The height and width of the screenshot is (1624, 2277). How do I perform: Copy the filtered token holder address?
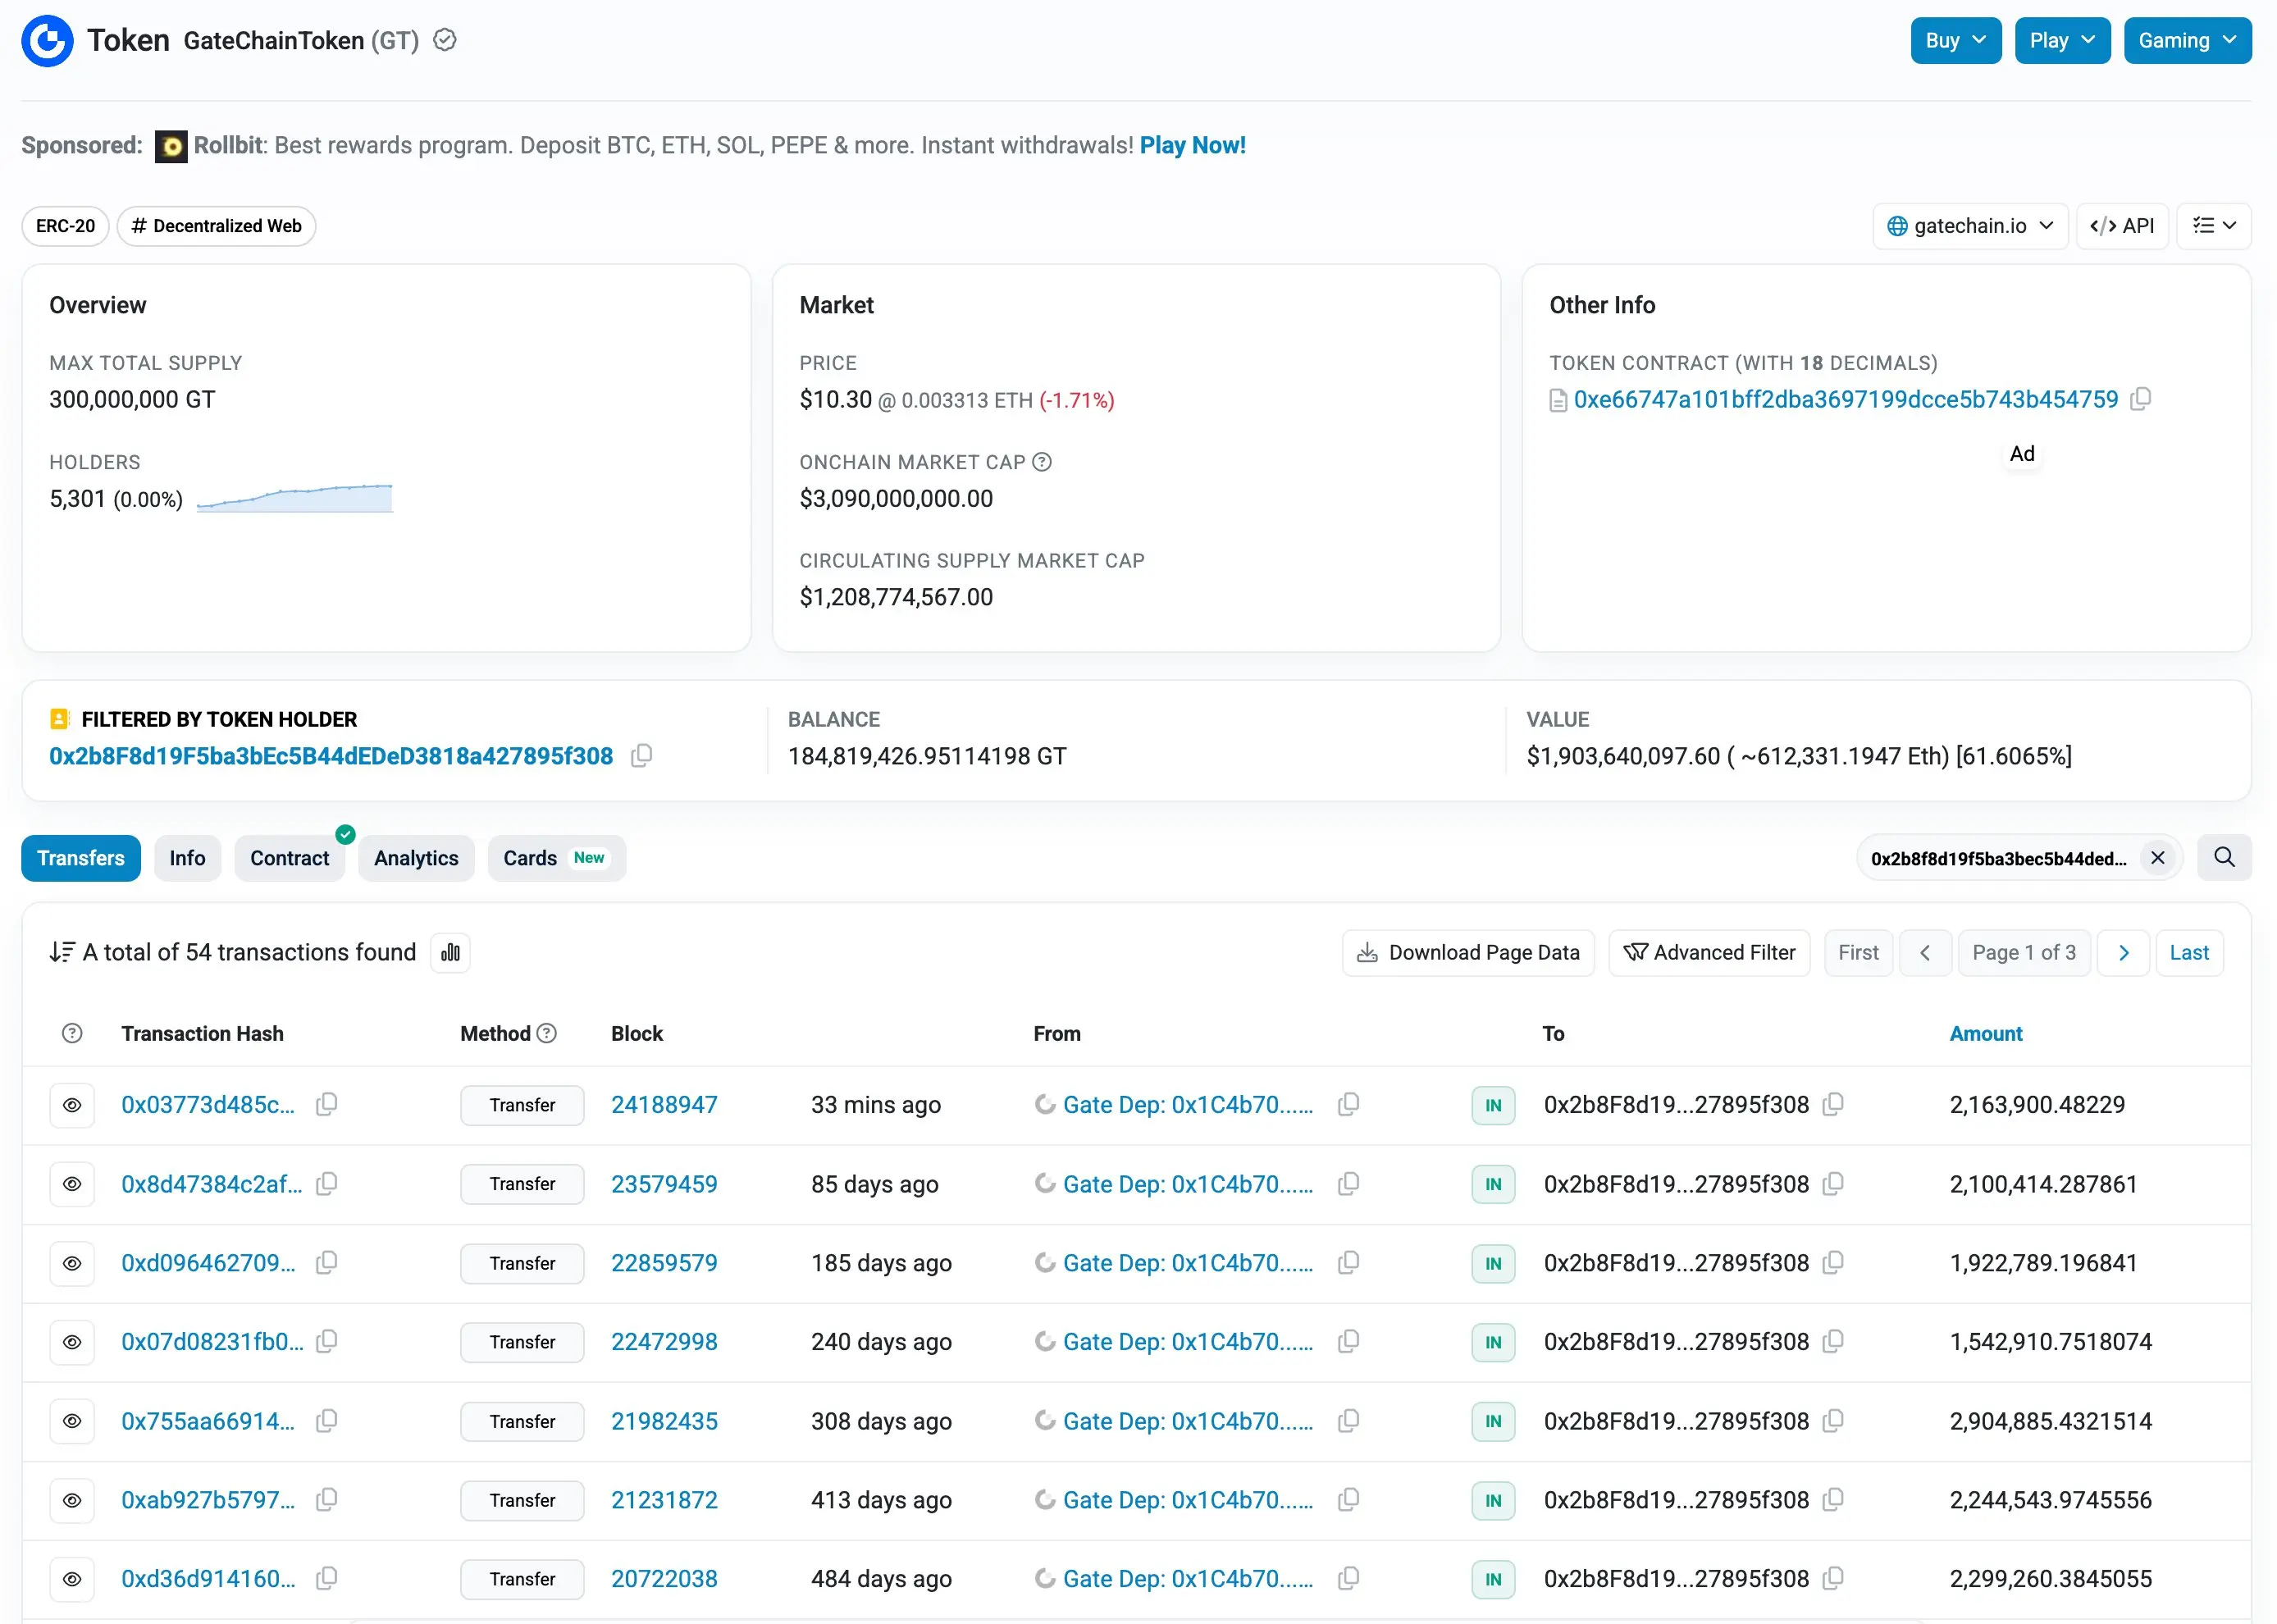pyautogui.click(x=642, y=756)
